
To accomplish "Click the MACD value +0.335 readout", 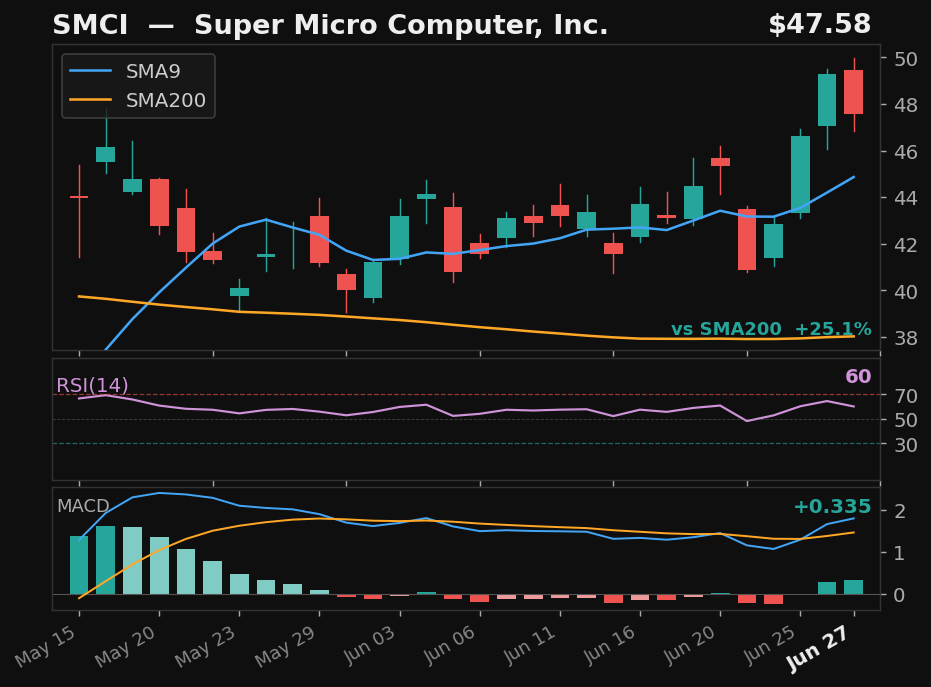I will [x=832, y=506].
